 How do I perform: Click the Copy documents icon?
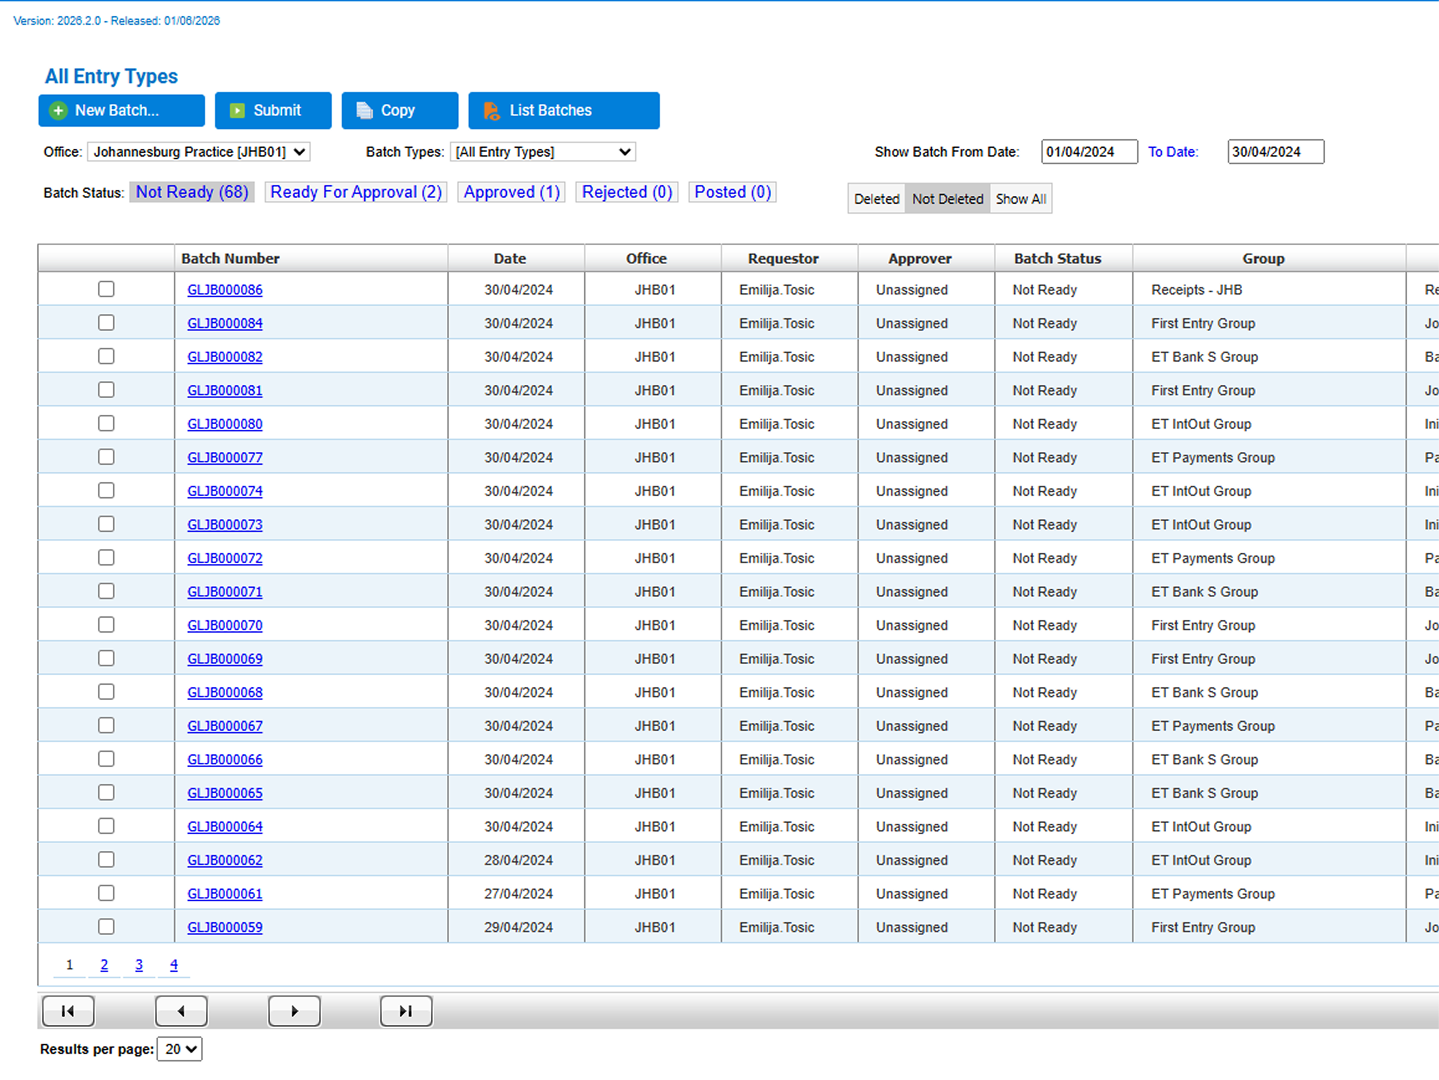pos(364,111)
